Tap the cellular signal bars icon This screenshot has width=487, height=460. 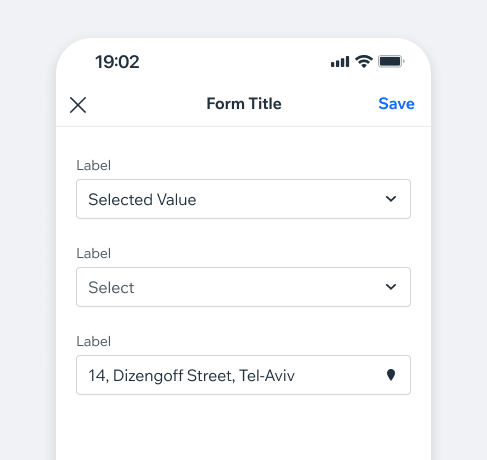[x=340, y=62]
